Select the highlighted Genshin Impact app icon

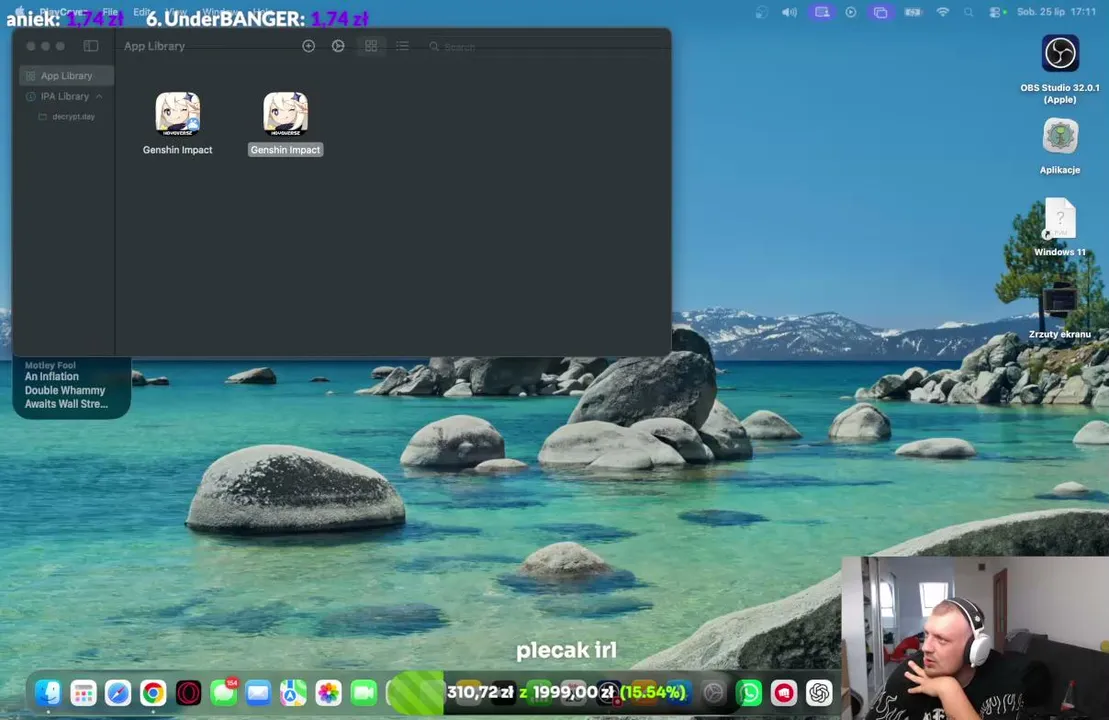[286, 113]
